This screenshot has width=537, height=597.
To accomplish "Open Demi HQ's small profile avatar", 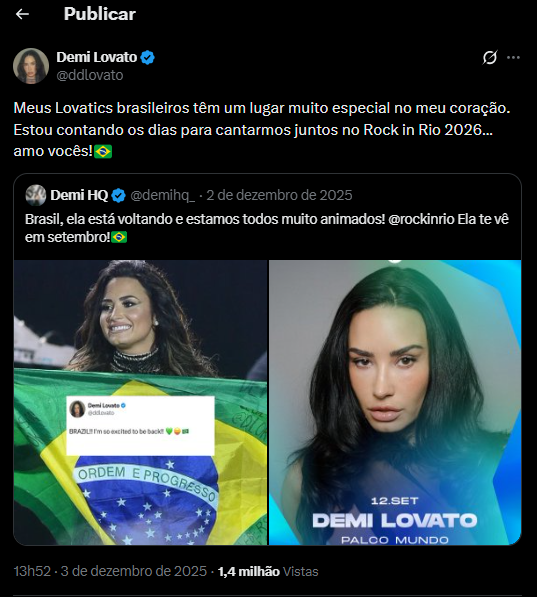I will pyautogui.click(x=36, y=195).
